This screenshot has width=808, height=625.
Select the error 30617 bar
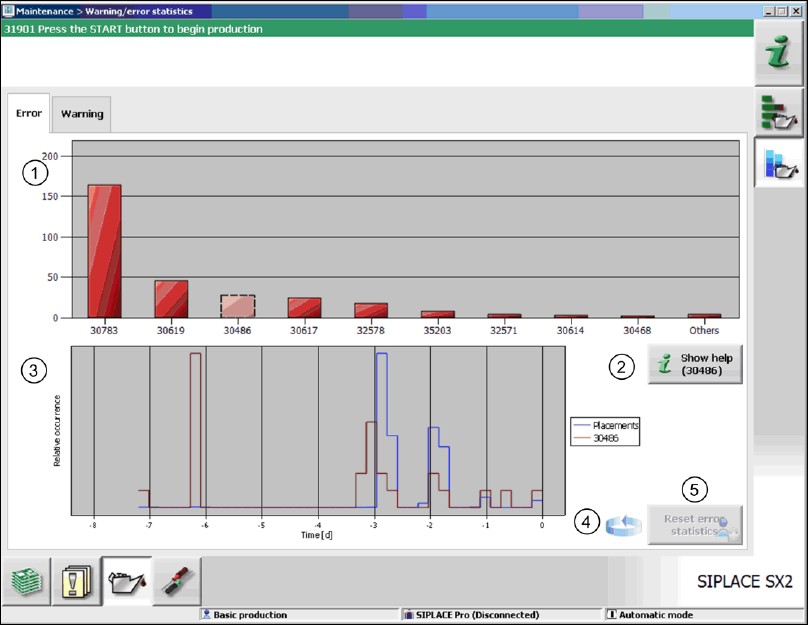[304, 308]
